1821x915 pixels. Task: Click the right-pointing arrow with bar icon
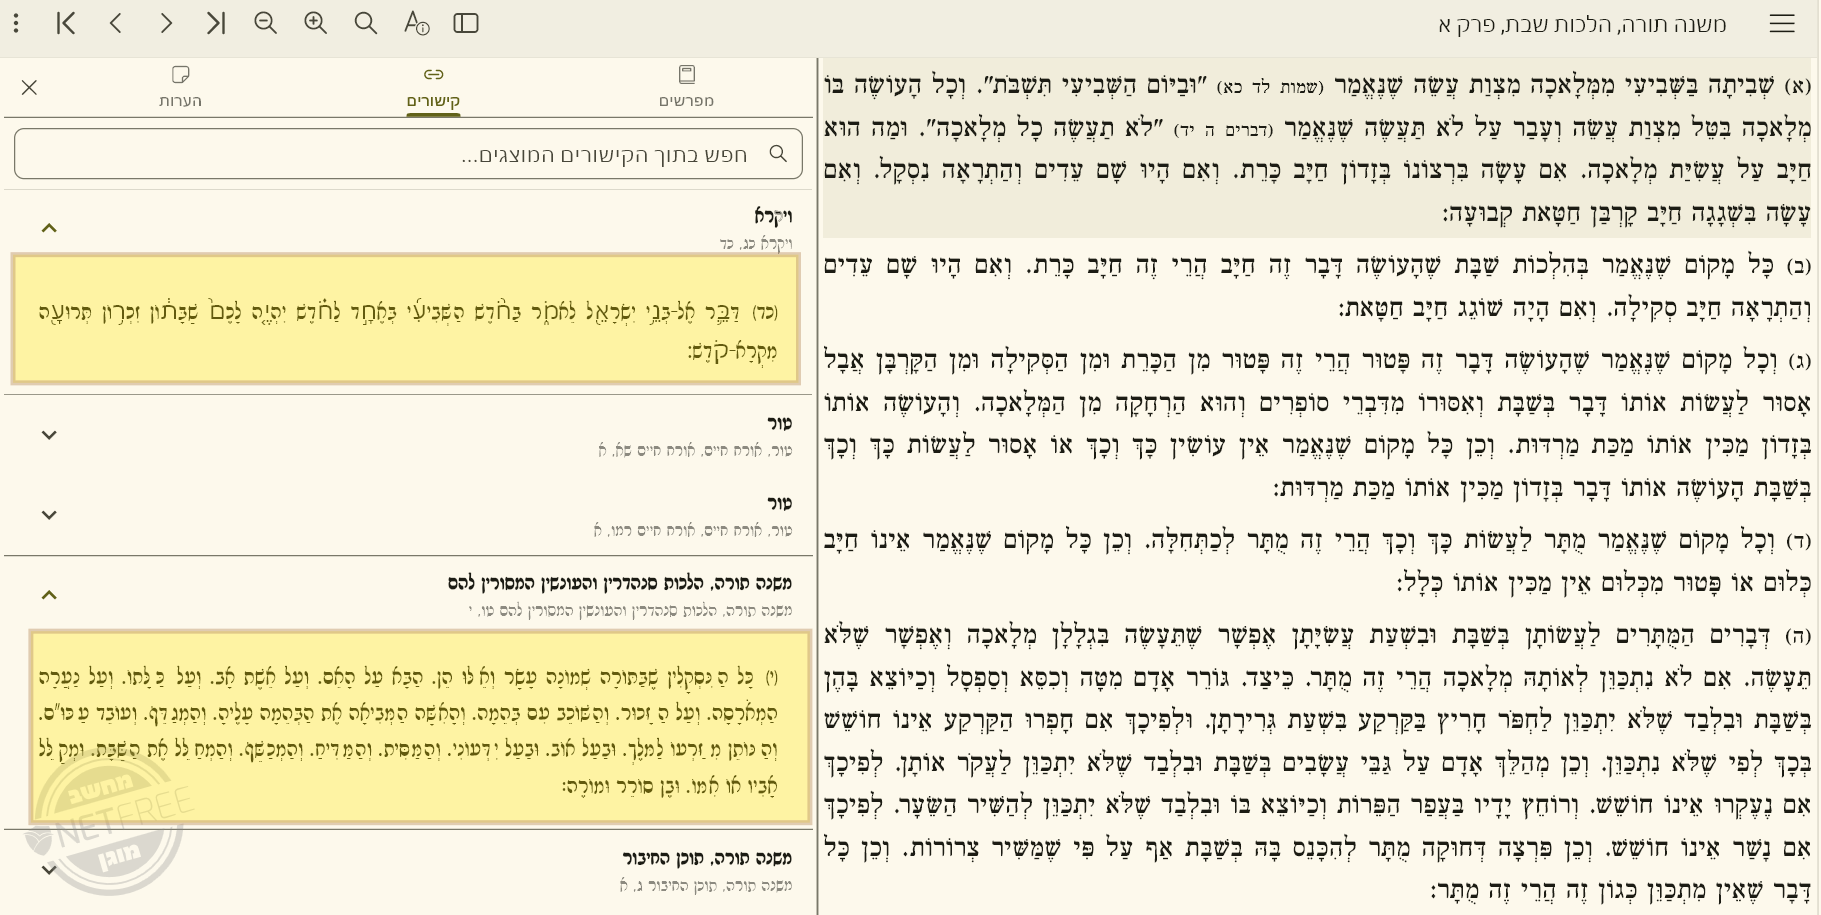tap(216, 23)
